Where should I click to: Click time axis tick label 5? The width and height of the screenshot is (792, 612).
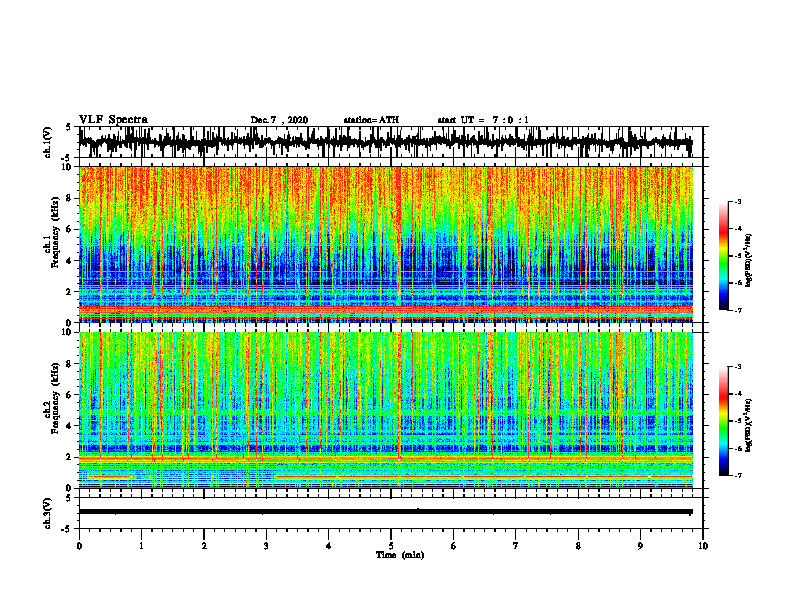tap(391, 546)
